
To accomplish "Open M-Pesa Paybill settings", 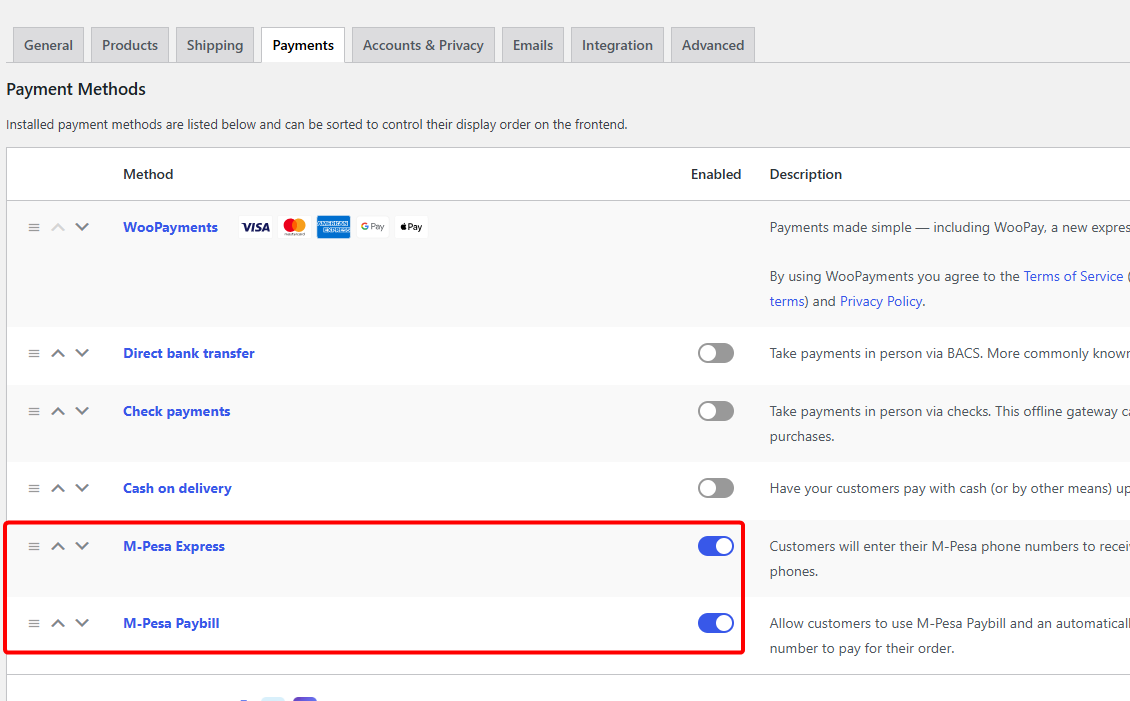I will (172, 623).
